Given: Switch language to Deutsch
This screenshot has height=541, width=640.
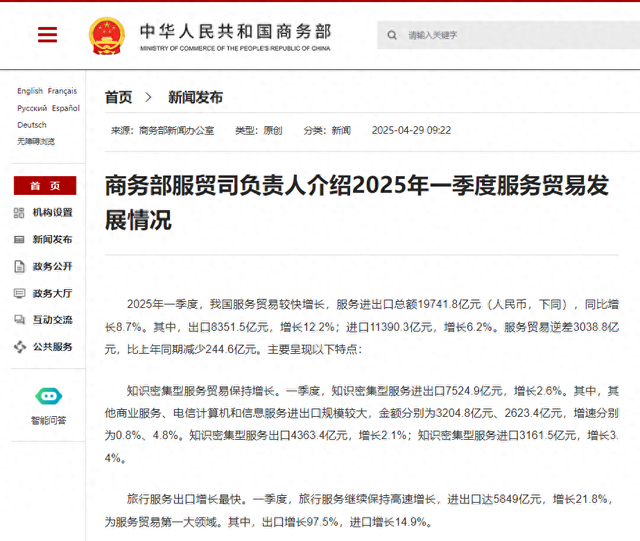Looking at the screenshot, I should [31, 125].
